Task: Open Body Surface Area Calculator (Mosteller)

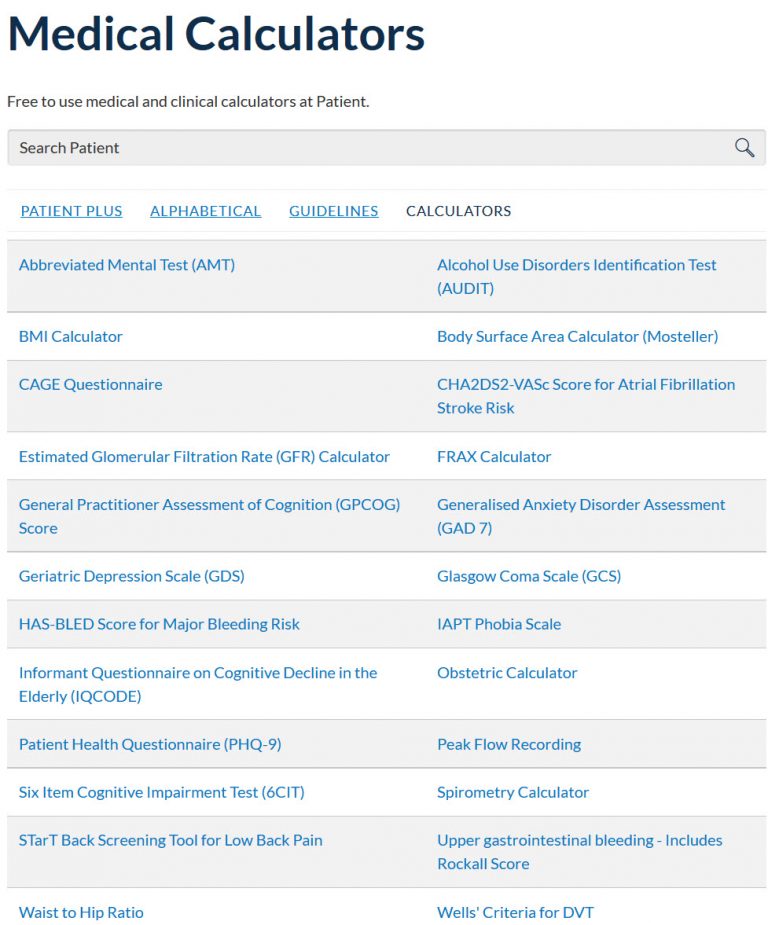Action: pos(577,336)
